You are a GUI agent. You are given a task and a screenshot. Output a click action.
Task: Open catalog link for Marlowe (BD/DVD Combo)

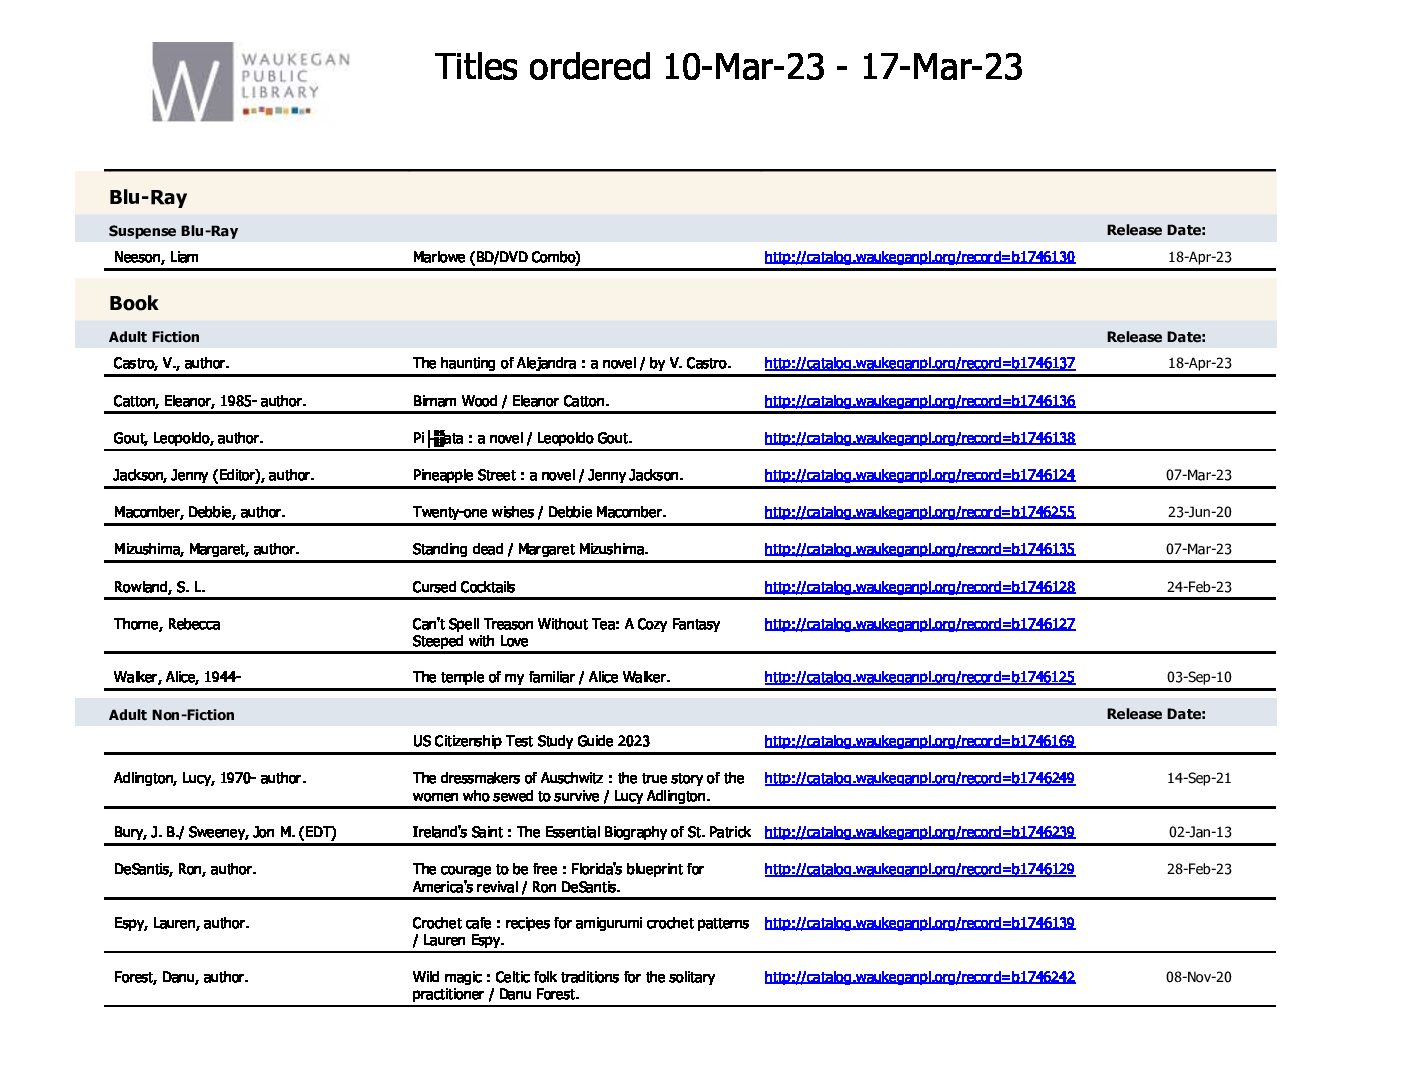919,257
